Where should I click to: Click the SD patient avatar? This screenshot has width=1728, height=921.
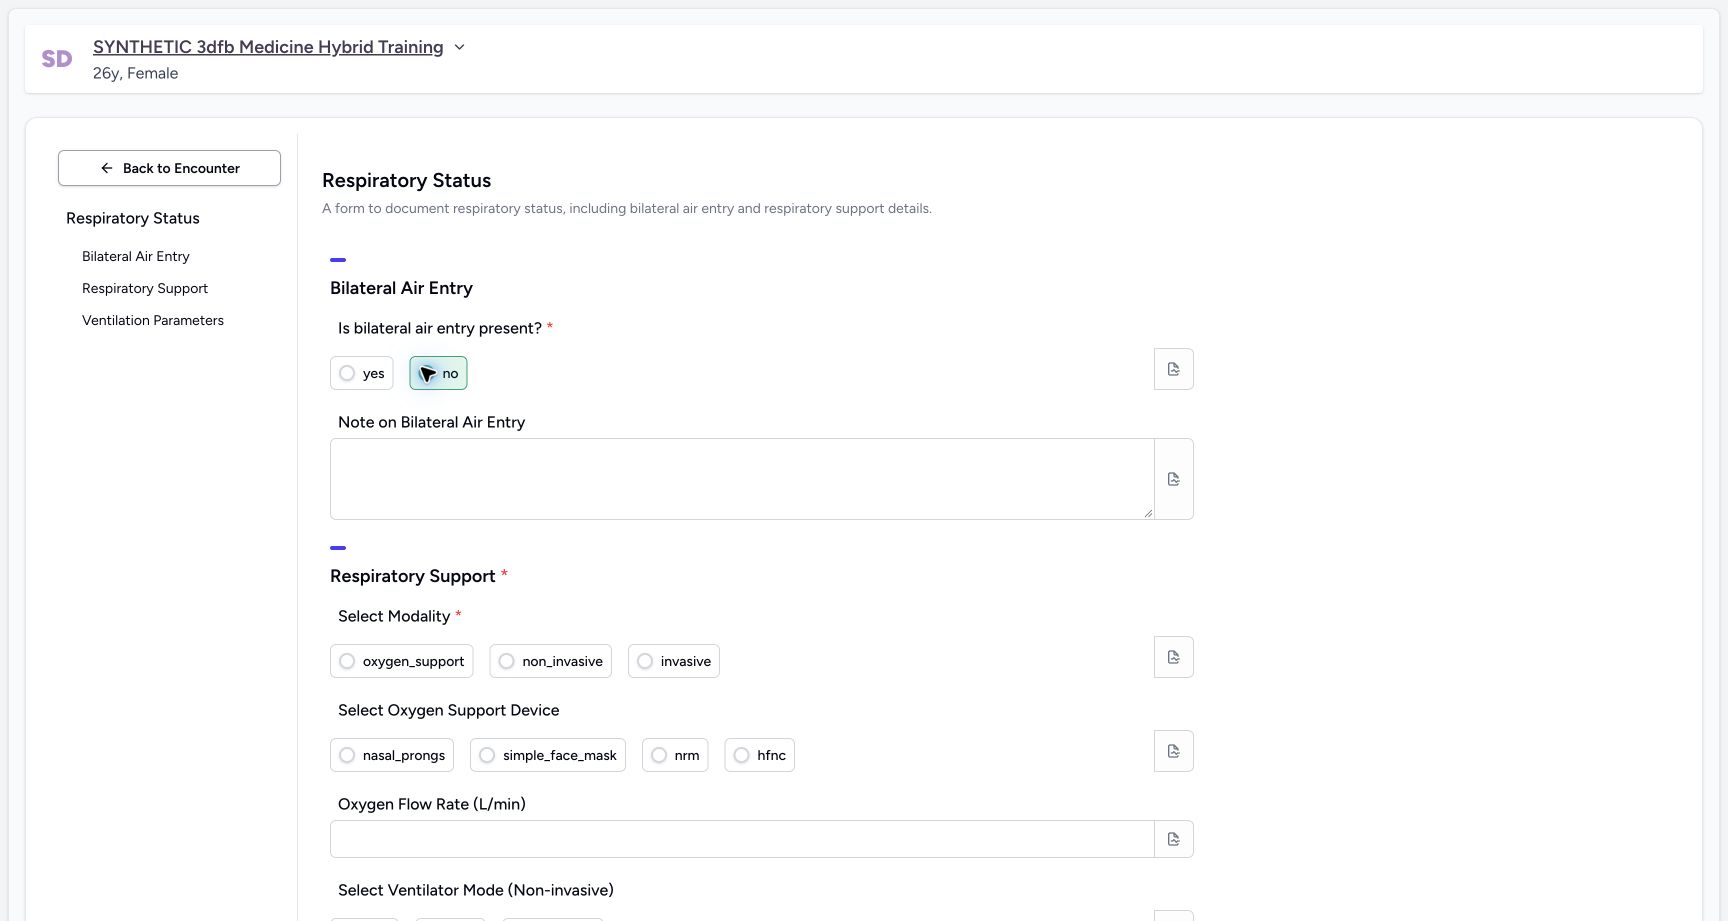[x=57, y=59]
